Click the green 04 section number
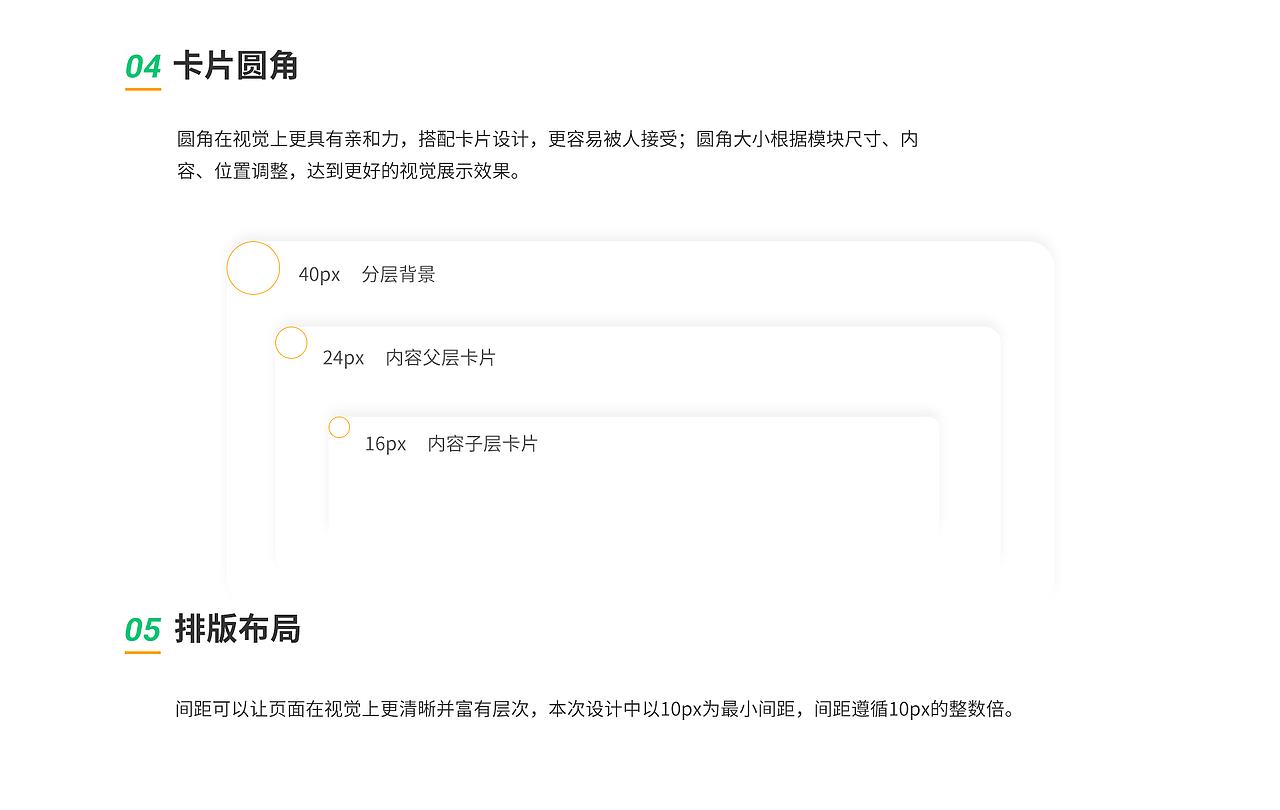 pos(142,68)
